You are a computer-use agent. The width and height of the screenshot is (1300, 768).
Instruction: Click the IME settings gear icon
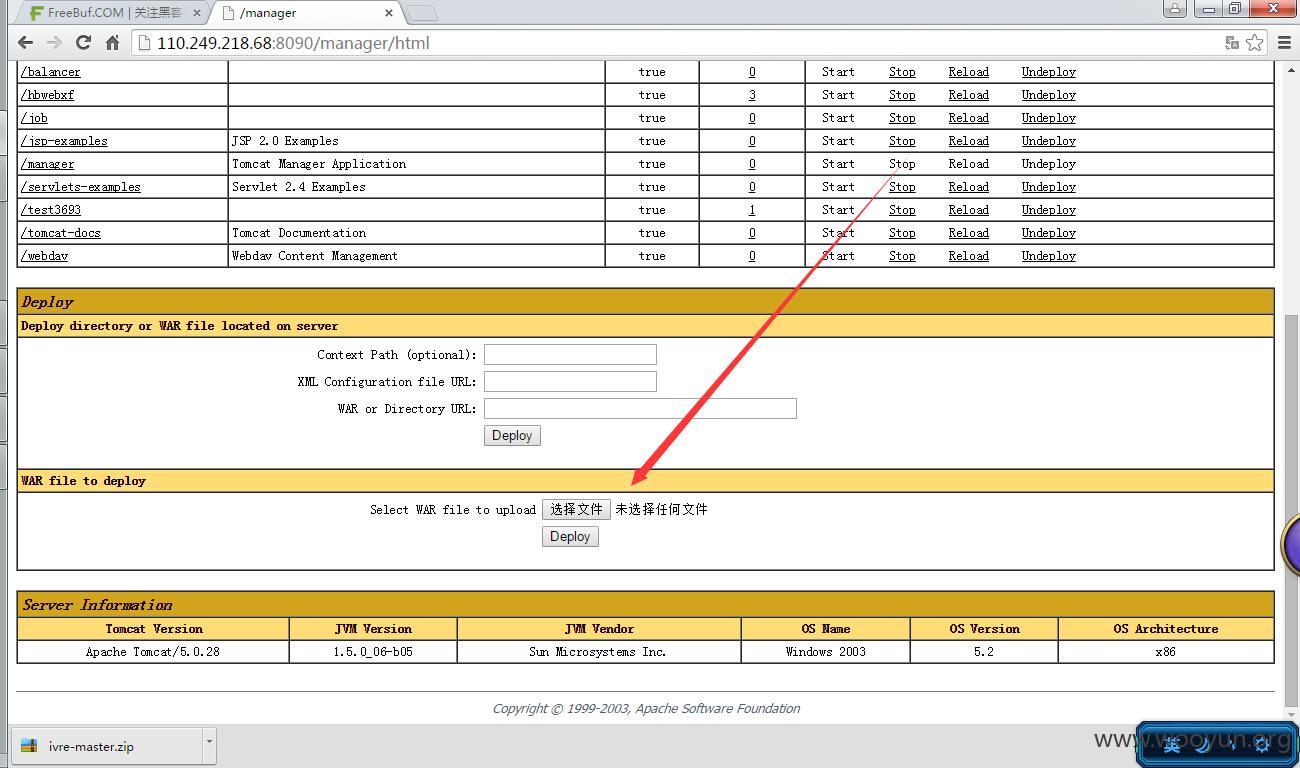tap(1264, 744)
